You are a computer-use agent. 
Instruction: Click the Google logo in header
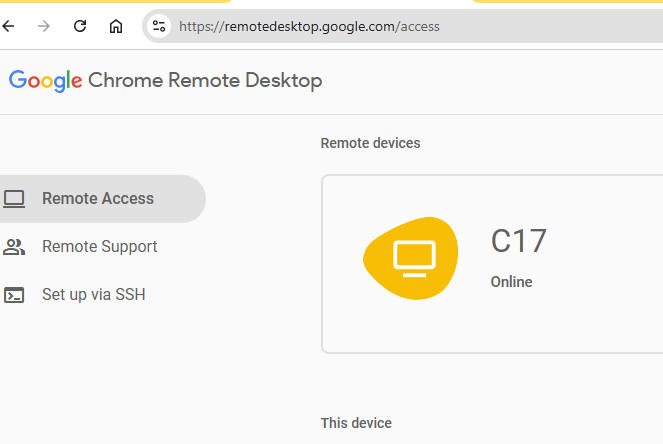[x=45, y=81]
